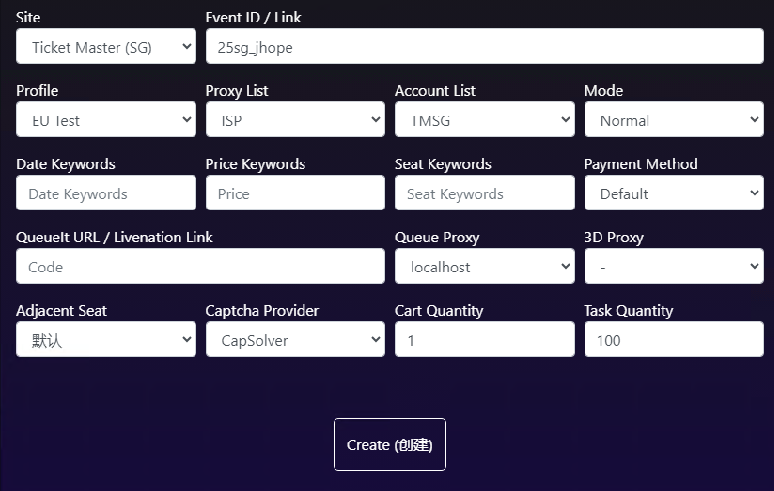Click into the Price Keywords field
The image size is (774, 491).
point(294,193)
